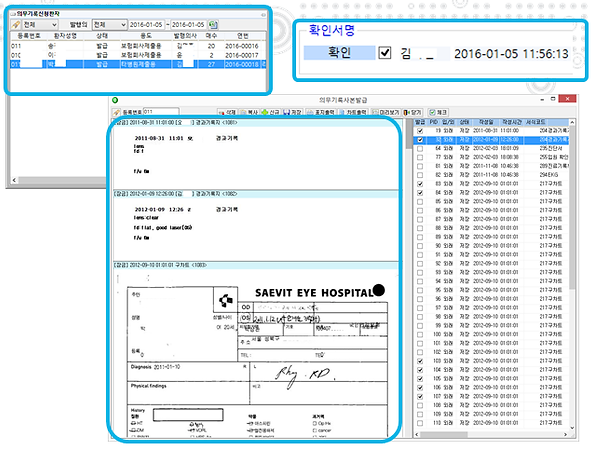Toggle checkbox for record PID 19
The height and width of the screenshot is (450, 593).
(420, 131)
